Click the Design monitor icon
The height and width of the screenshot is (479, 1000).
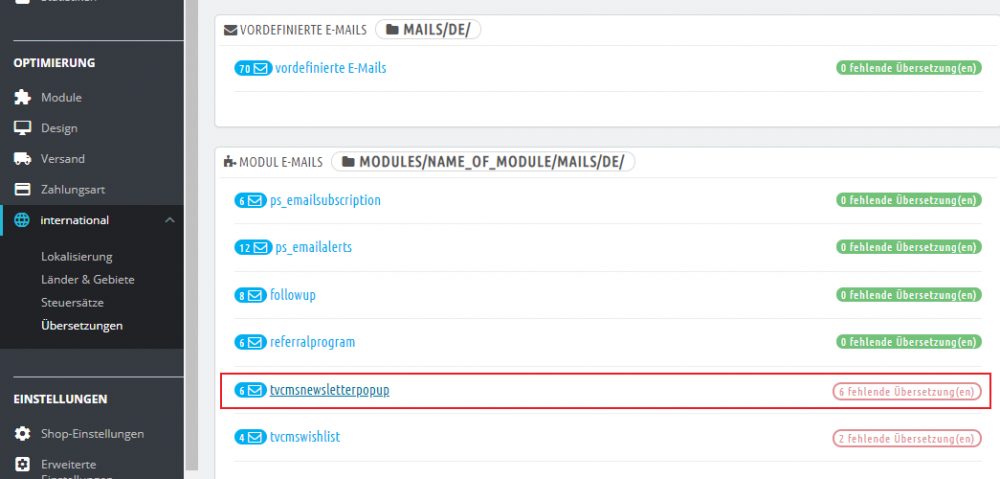click(x=22, y=128)
